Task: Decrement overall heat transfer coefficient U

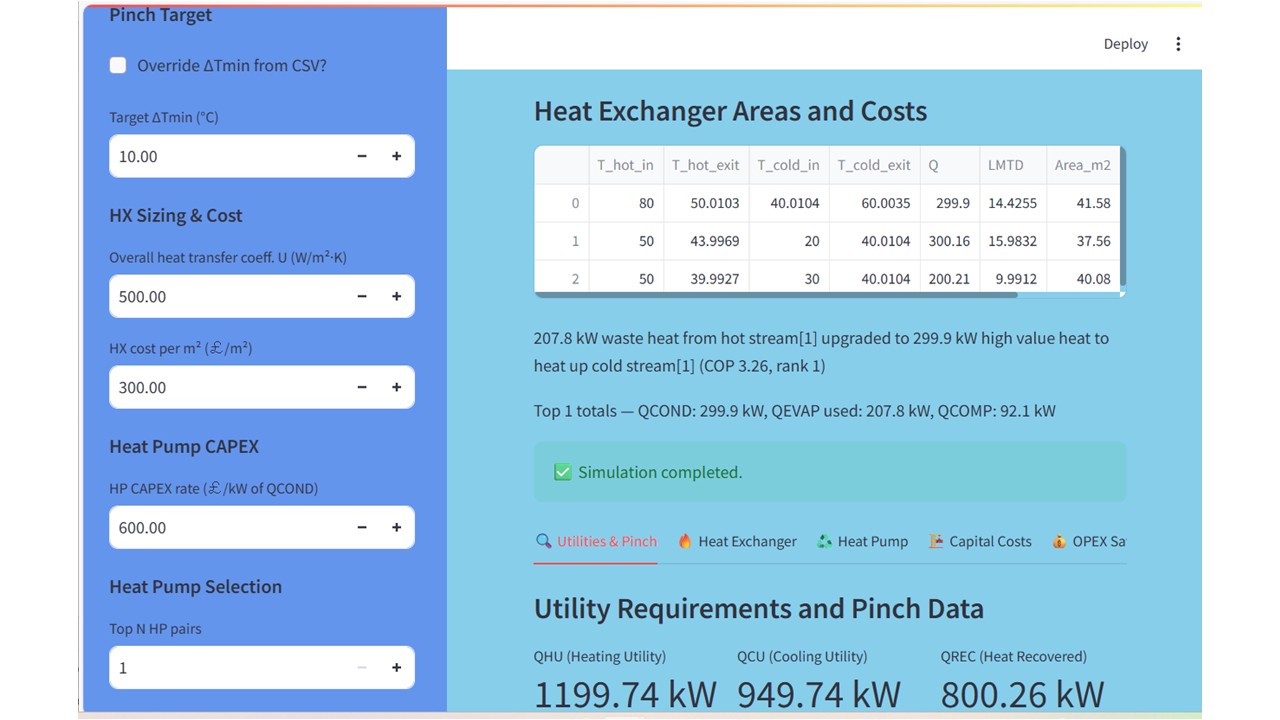Action: [362, 297]
